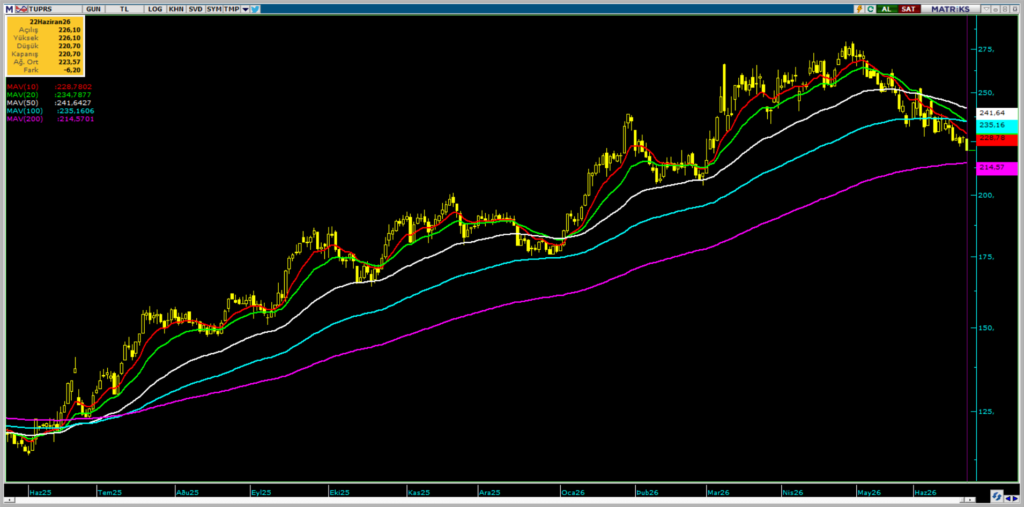Viewport: 1024px width, 507px height.
Task: Open the TL currency selector
Action: (x=124, y=9)
